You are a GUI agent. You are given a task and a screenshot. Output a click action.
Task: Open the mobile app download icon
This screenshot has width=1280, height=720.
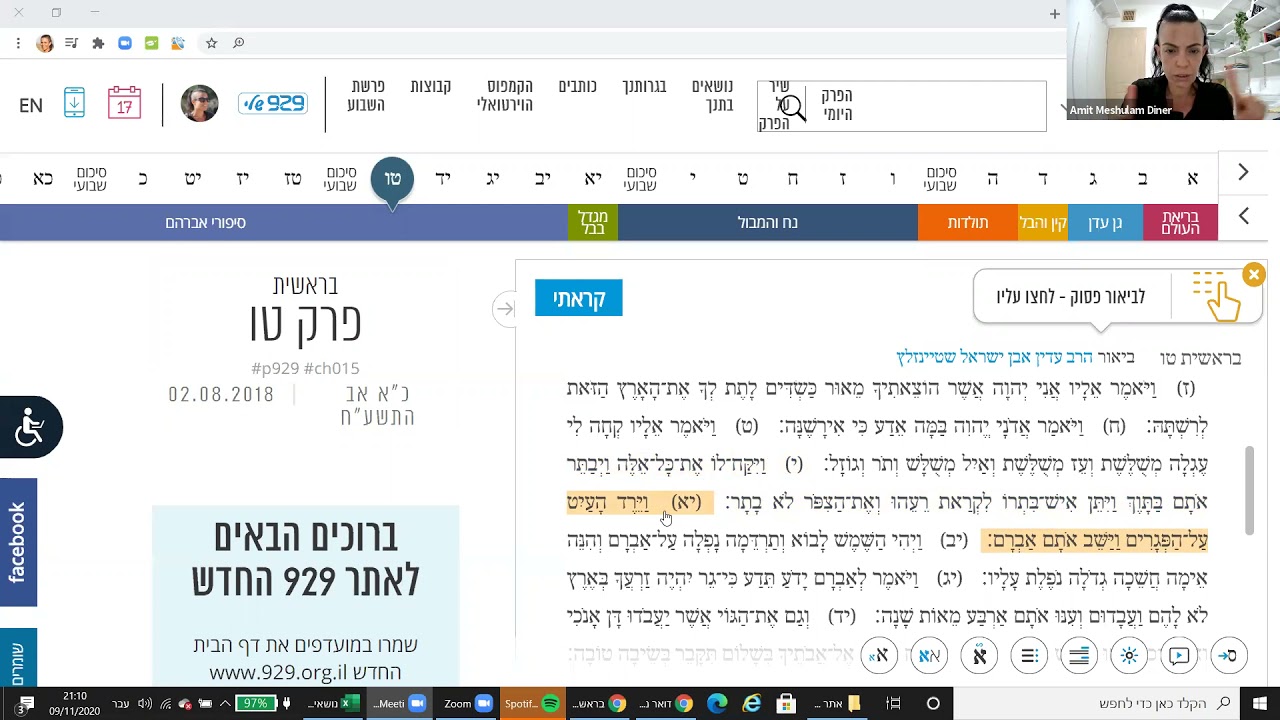tap(75, 103)
